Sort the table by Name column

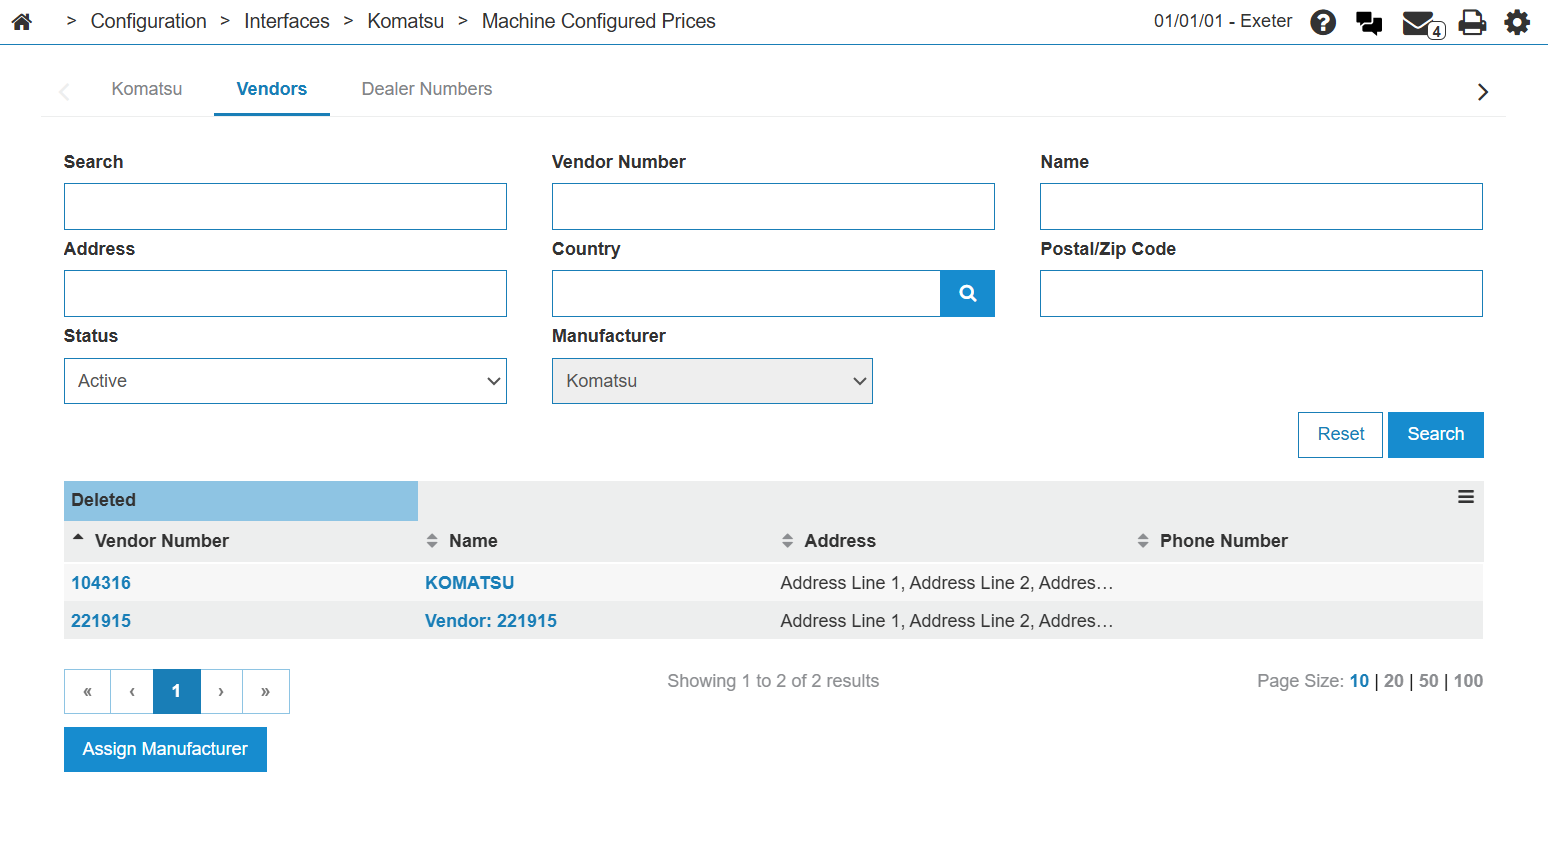click(472, 541)
